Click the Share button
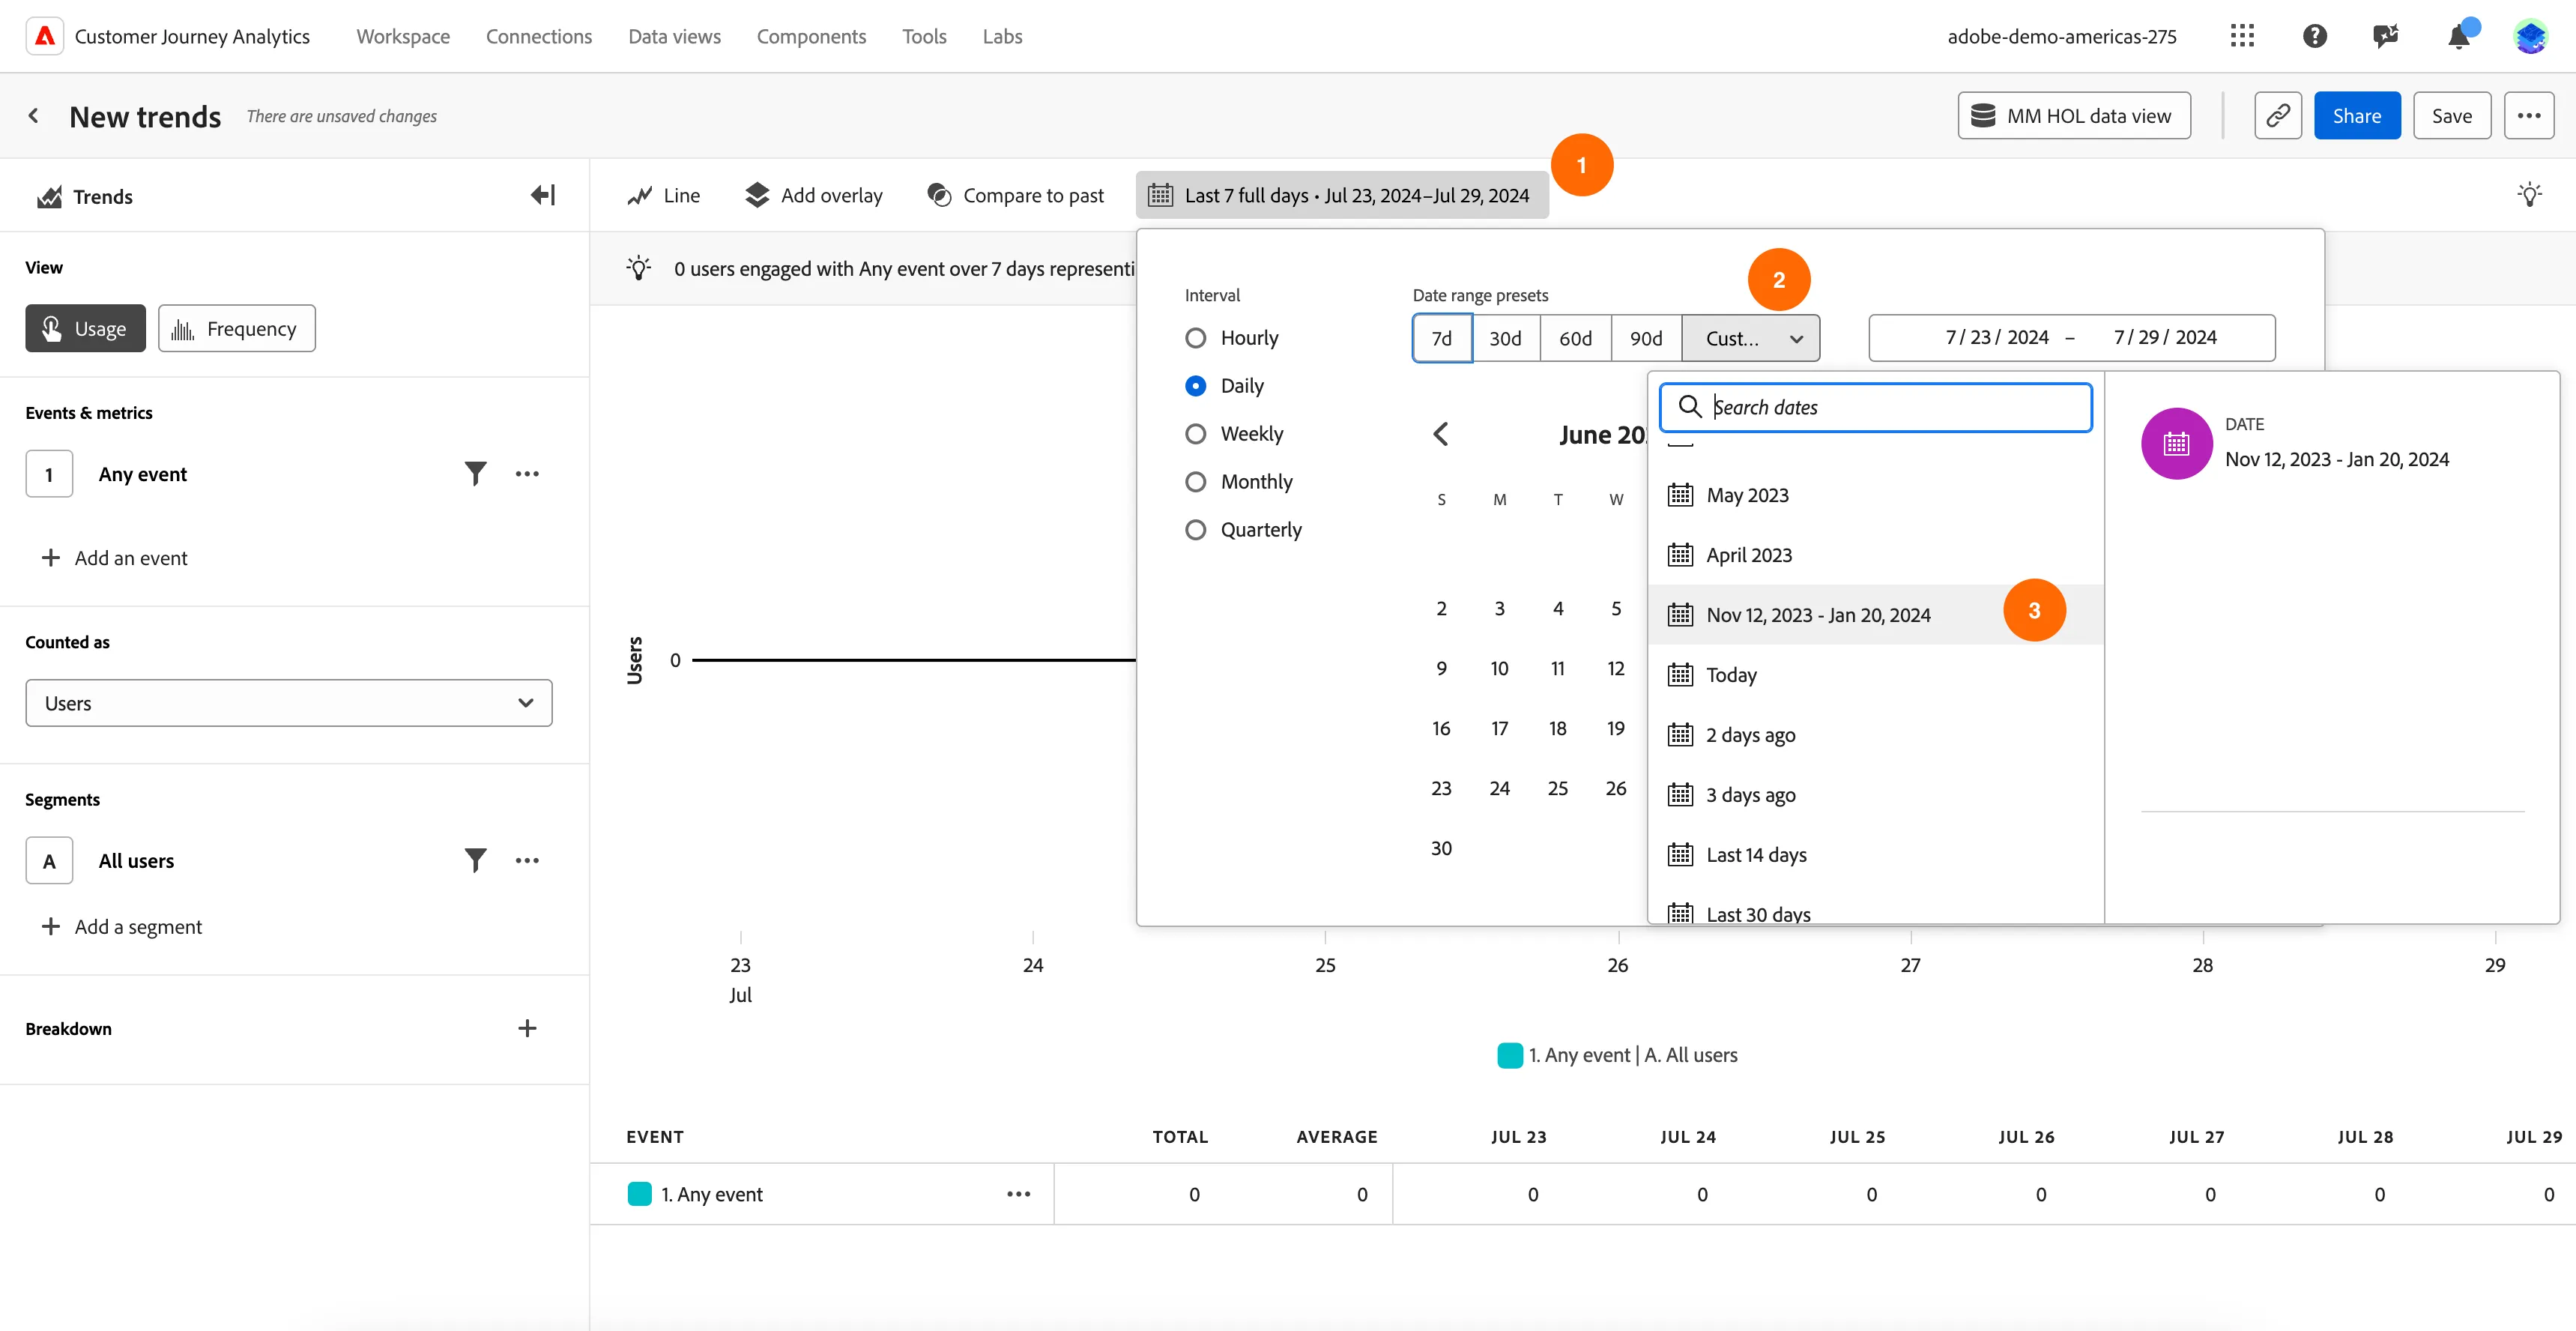Screen dimensions: 2576x1331 pos(2357,116)
